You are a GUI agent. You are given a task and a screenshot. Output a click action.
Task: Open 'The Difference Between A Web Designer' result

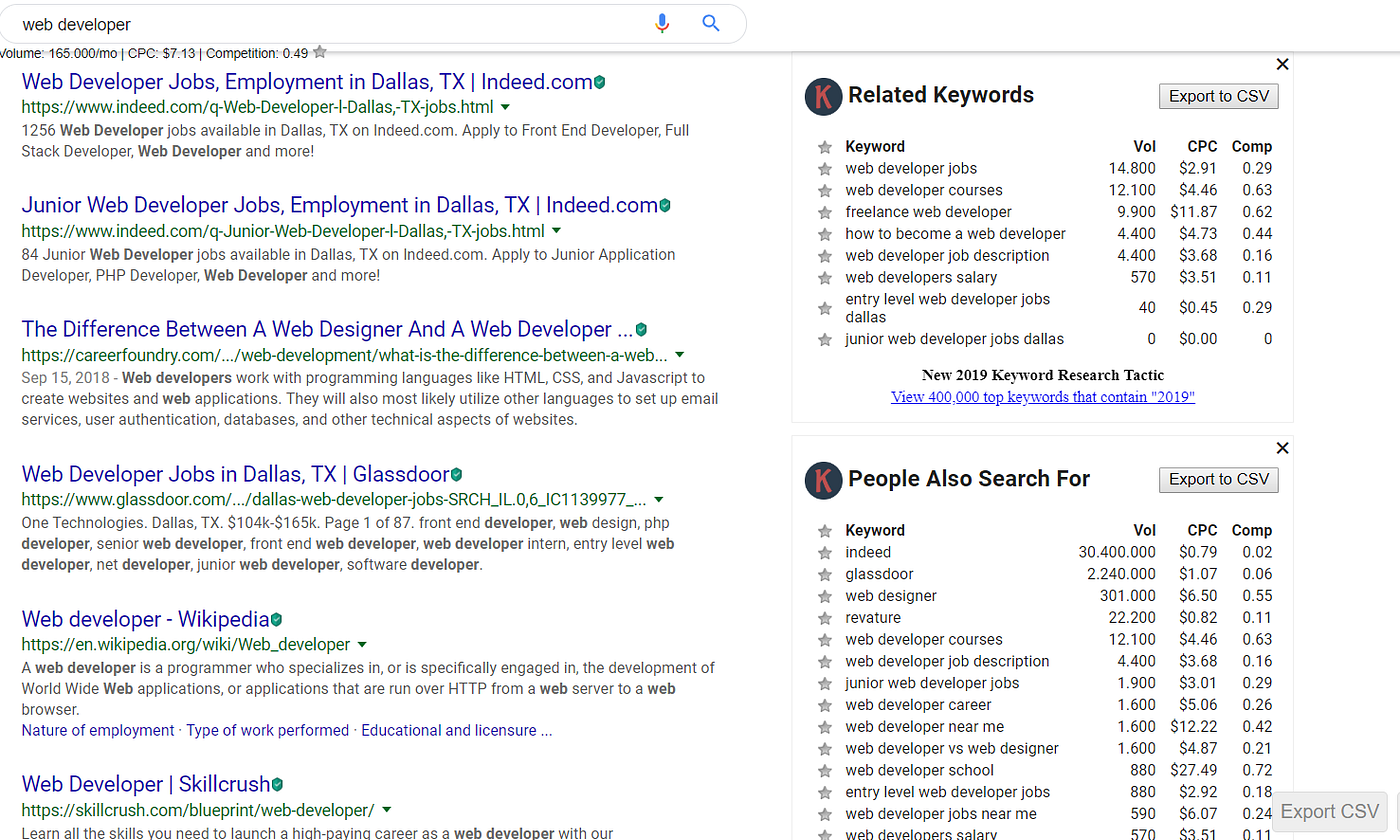(x=327, y=329)
